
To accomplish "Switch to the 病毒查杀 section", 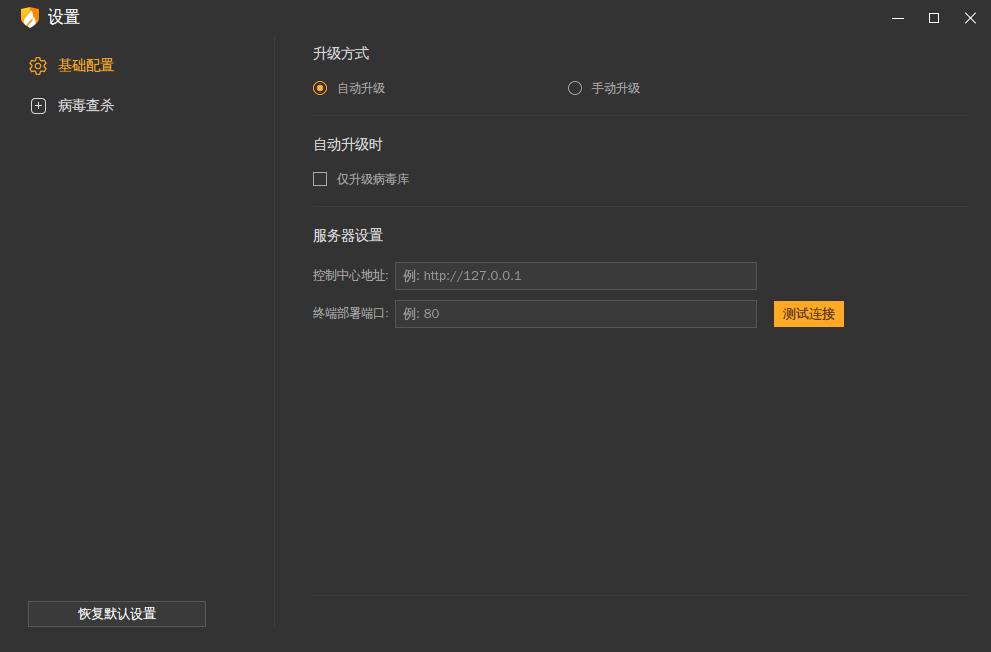I will 86,105.
